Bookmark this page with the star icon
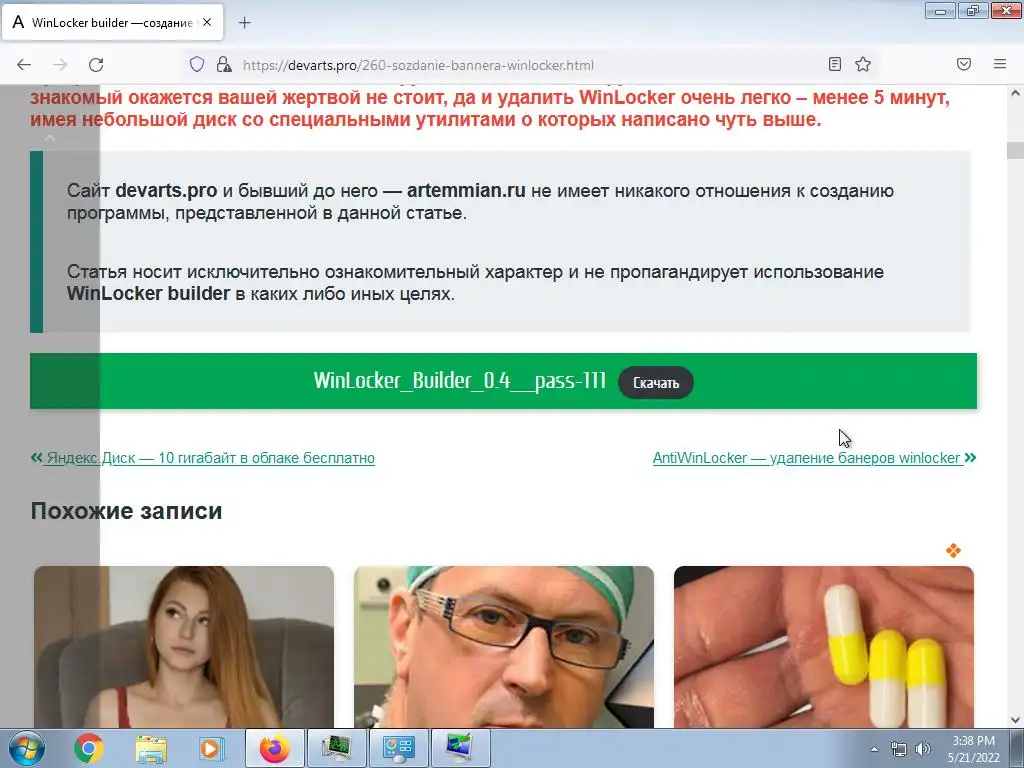 863,64
